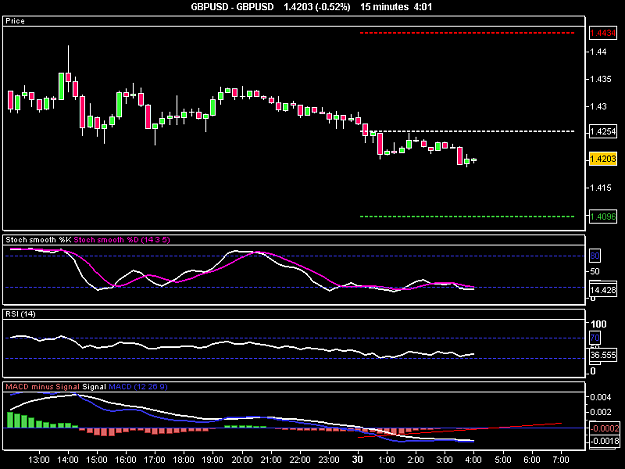Click the 15 minutes timeframe text in header
This screenshot has width=625, height=469.
coord(384,7)
